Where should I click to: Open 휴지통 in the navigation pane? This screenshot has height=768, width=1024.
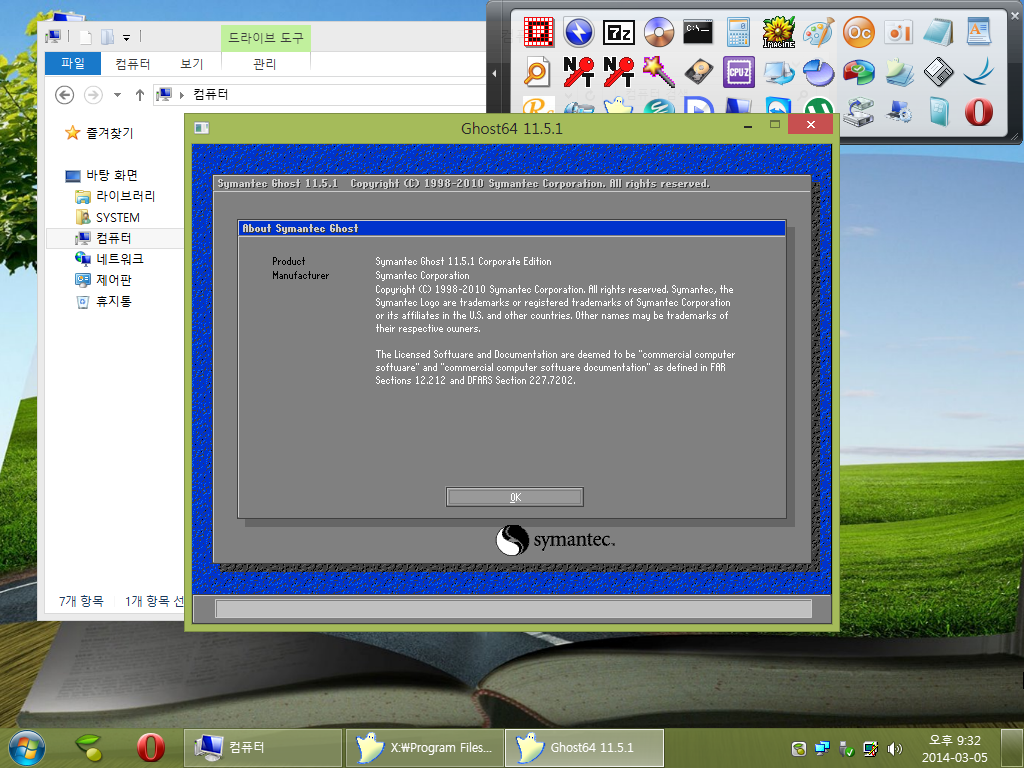click(x=114, y=301)
